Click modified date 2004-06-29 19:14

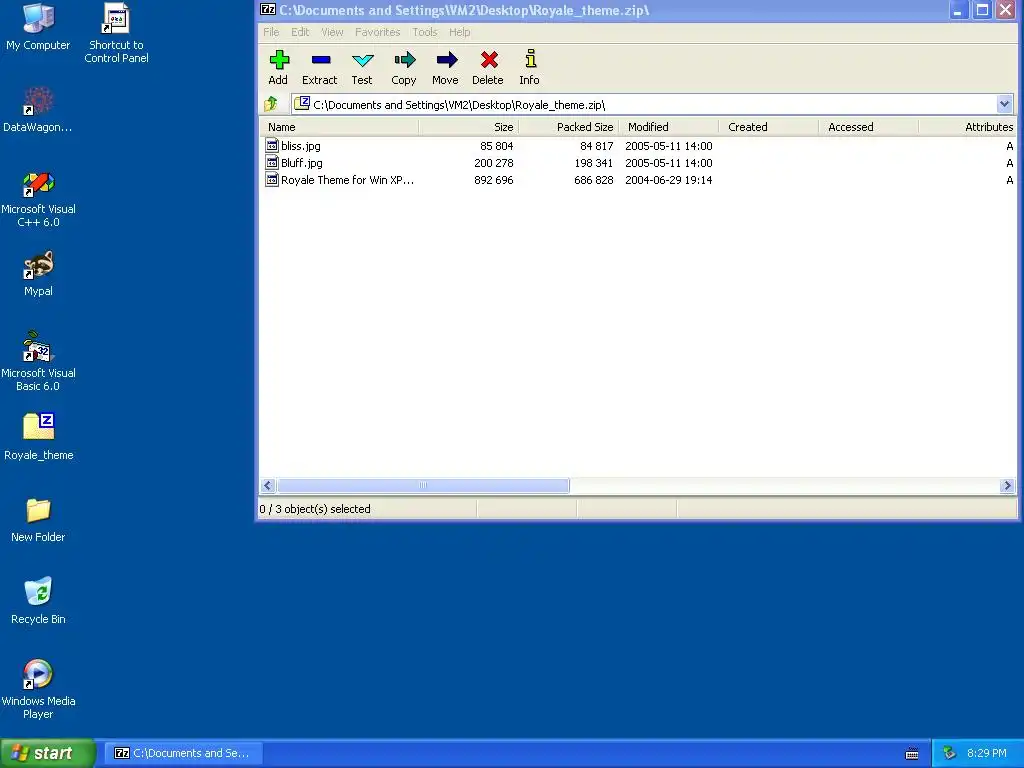(669, 180)
